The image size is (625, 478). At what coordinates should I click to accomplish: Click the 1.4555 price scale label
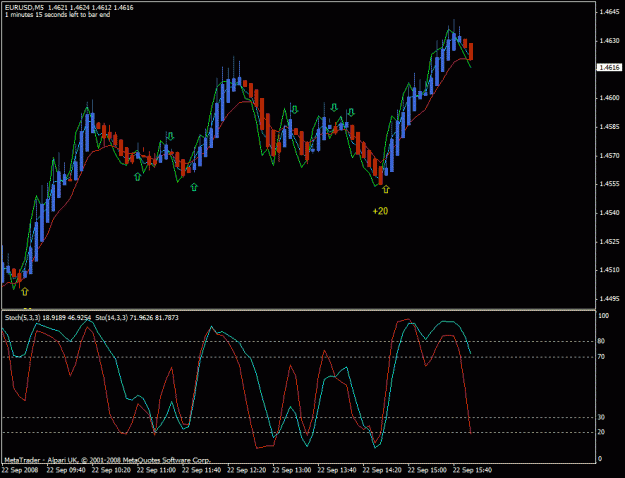coord(609,184)
